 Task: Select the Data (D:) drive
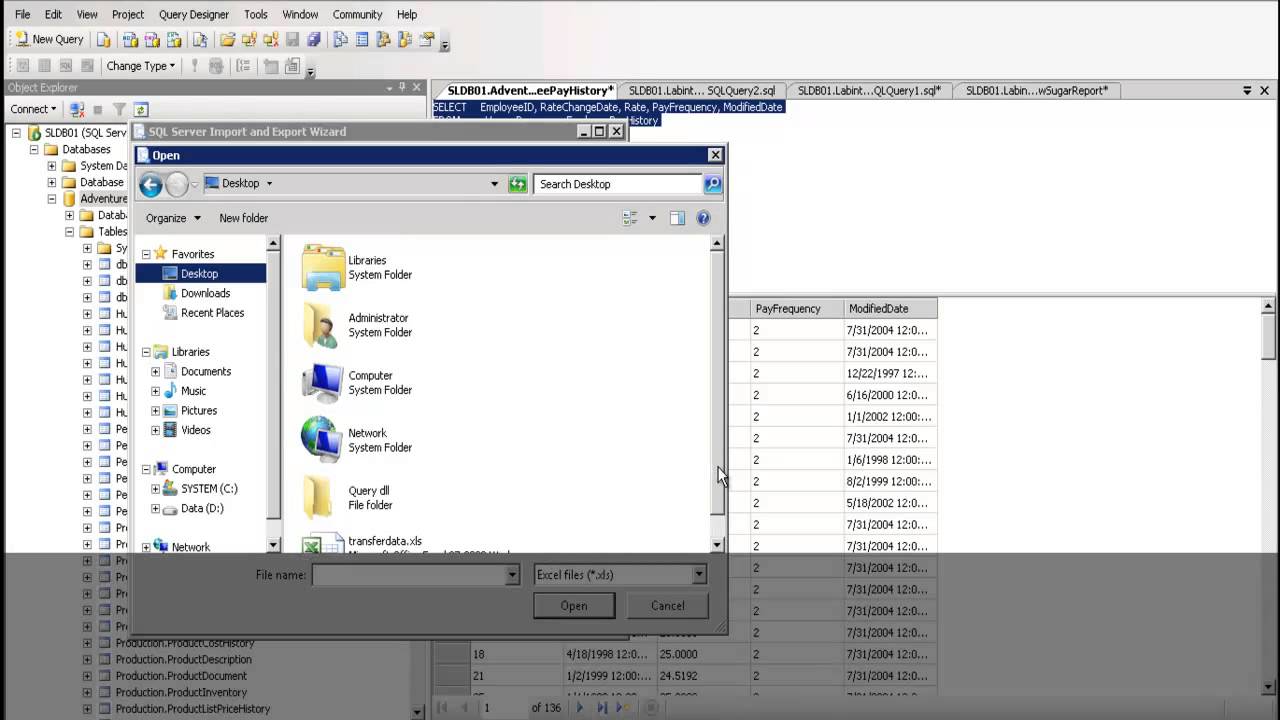click(201, 508)
